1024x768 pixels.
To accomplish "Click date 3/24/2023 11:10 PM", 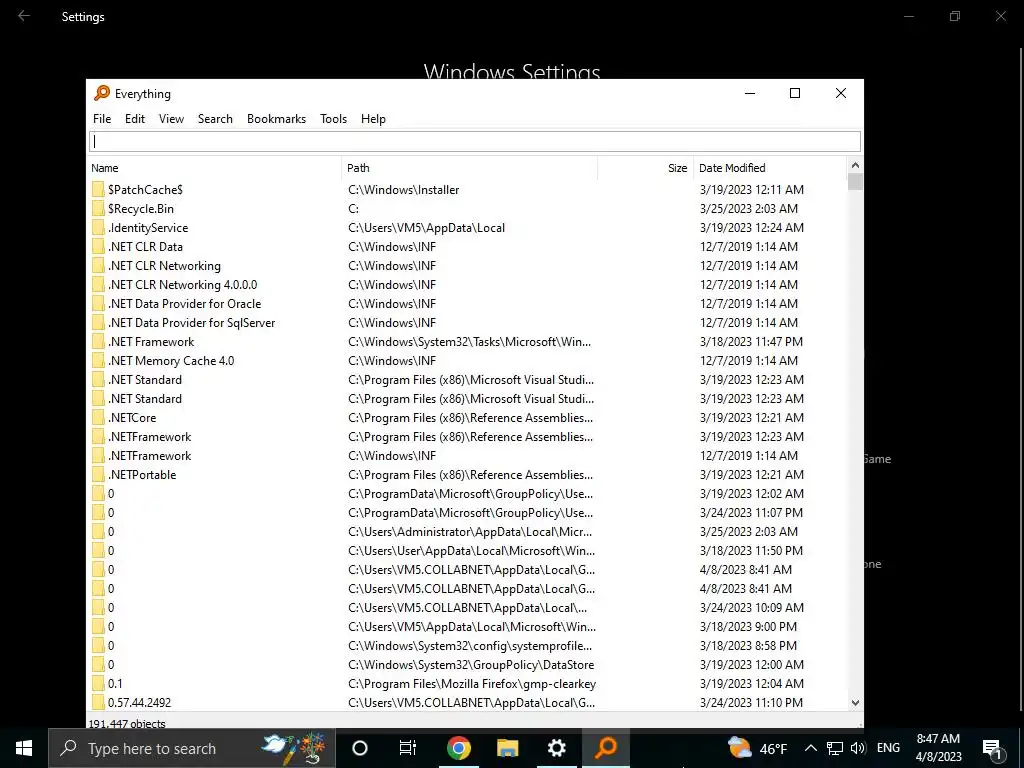I will [751, 703].
